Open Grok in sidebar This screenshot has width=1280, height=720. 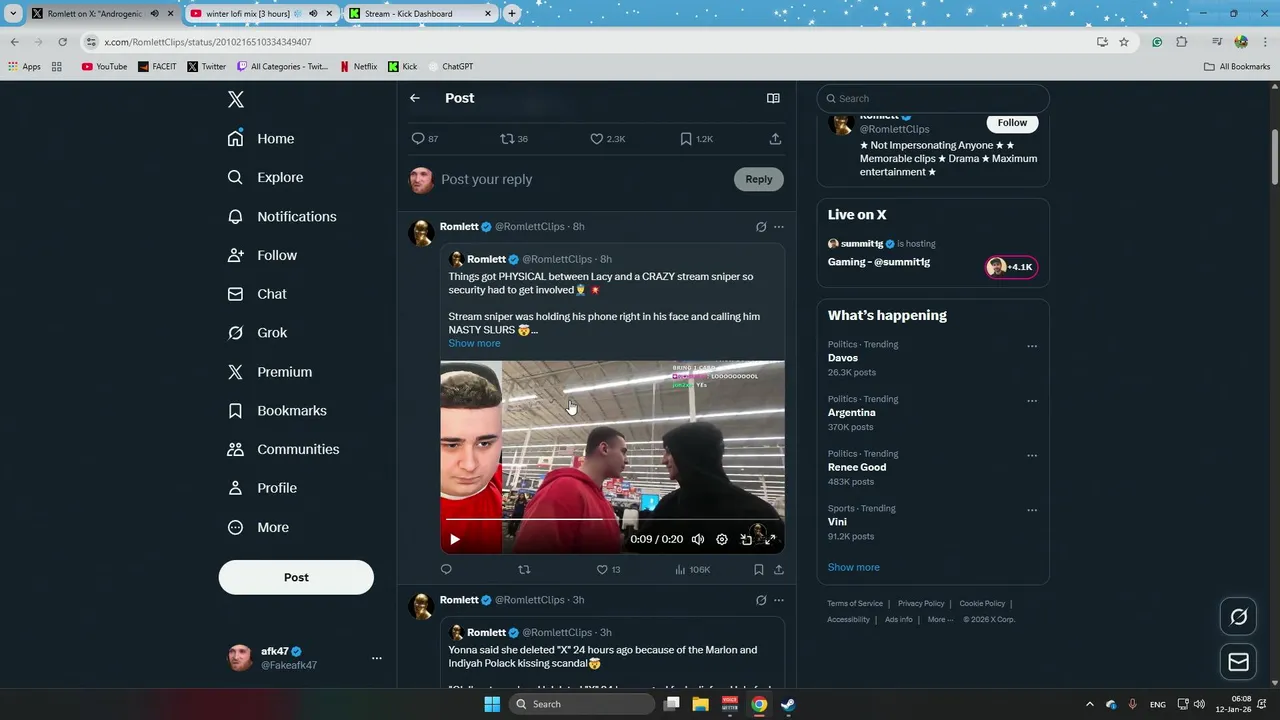tap(257, 333)
